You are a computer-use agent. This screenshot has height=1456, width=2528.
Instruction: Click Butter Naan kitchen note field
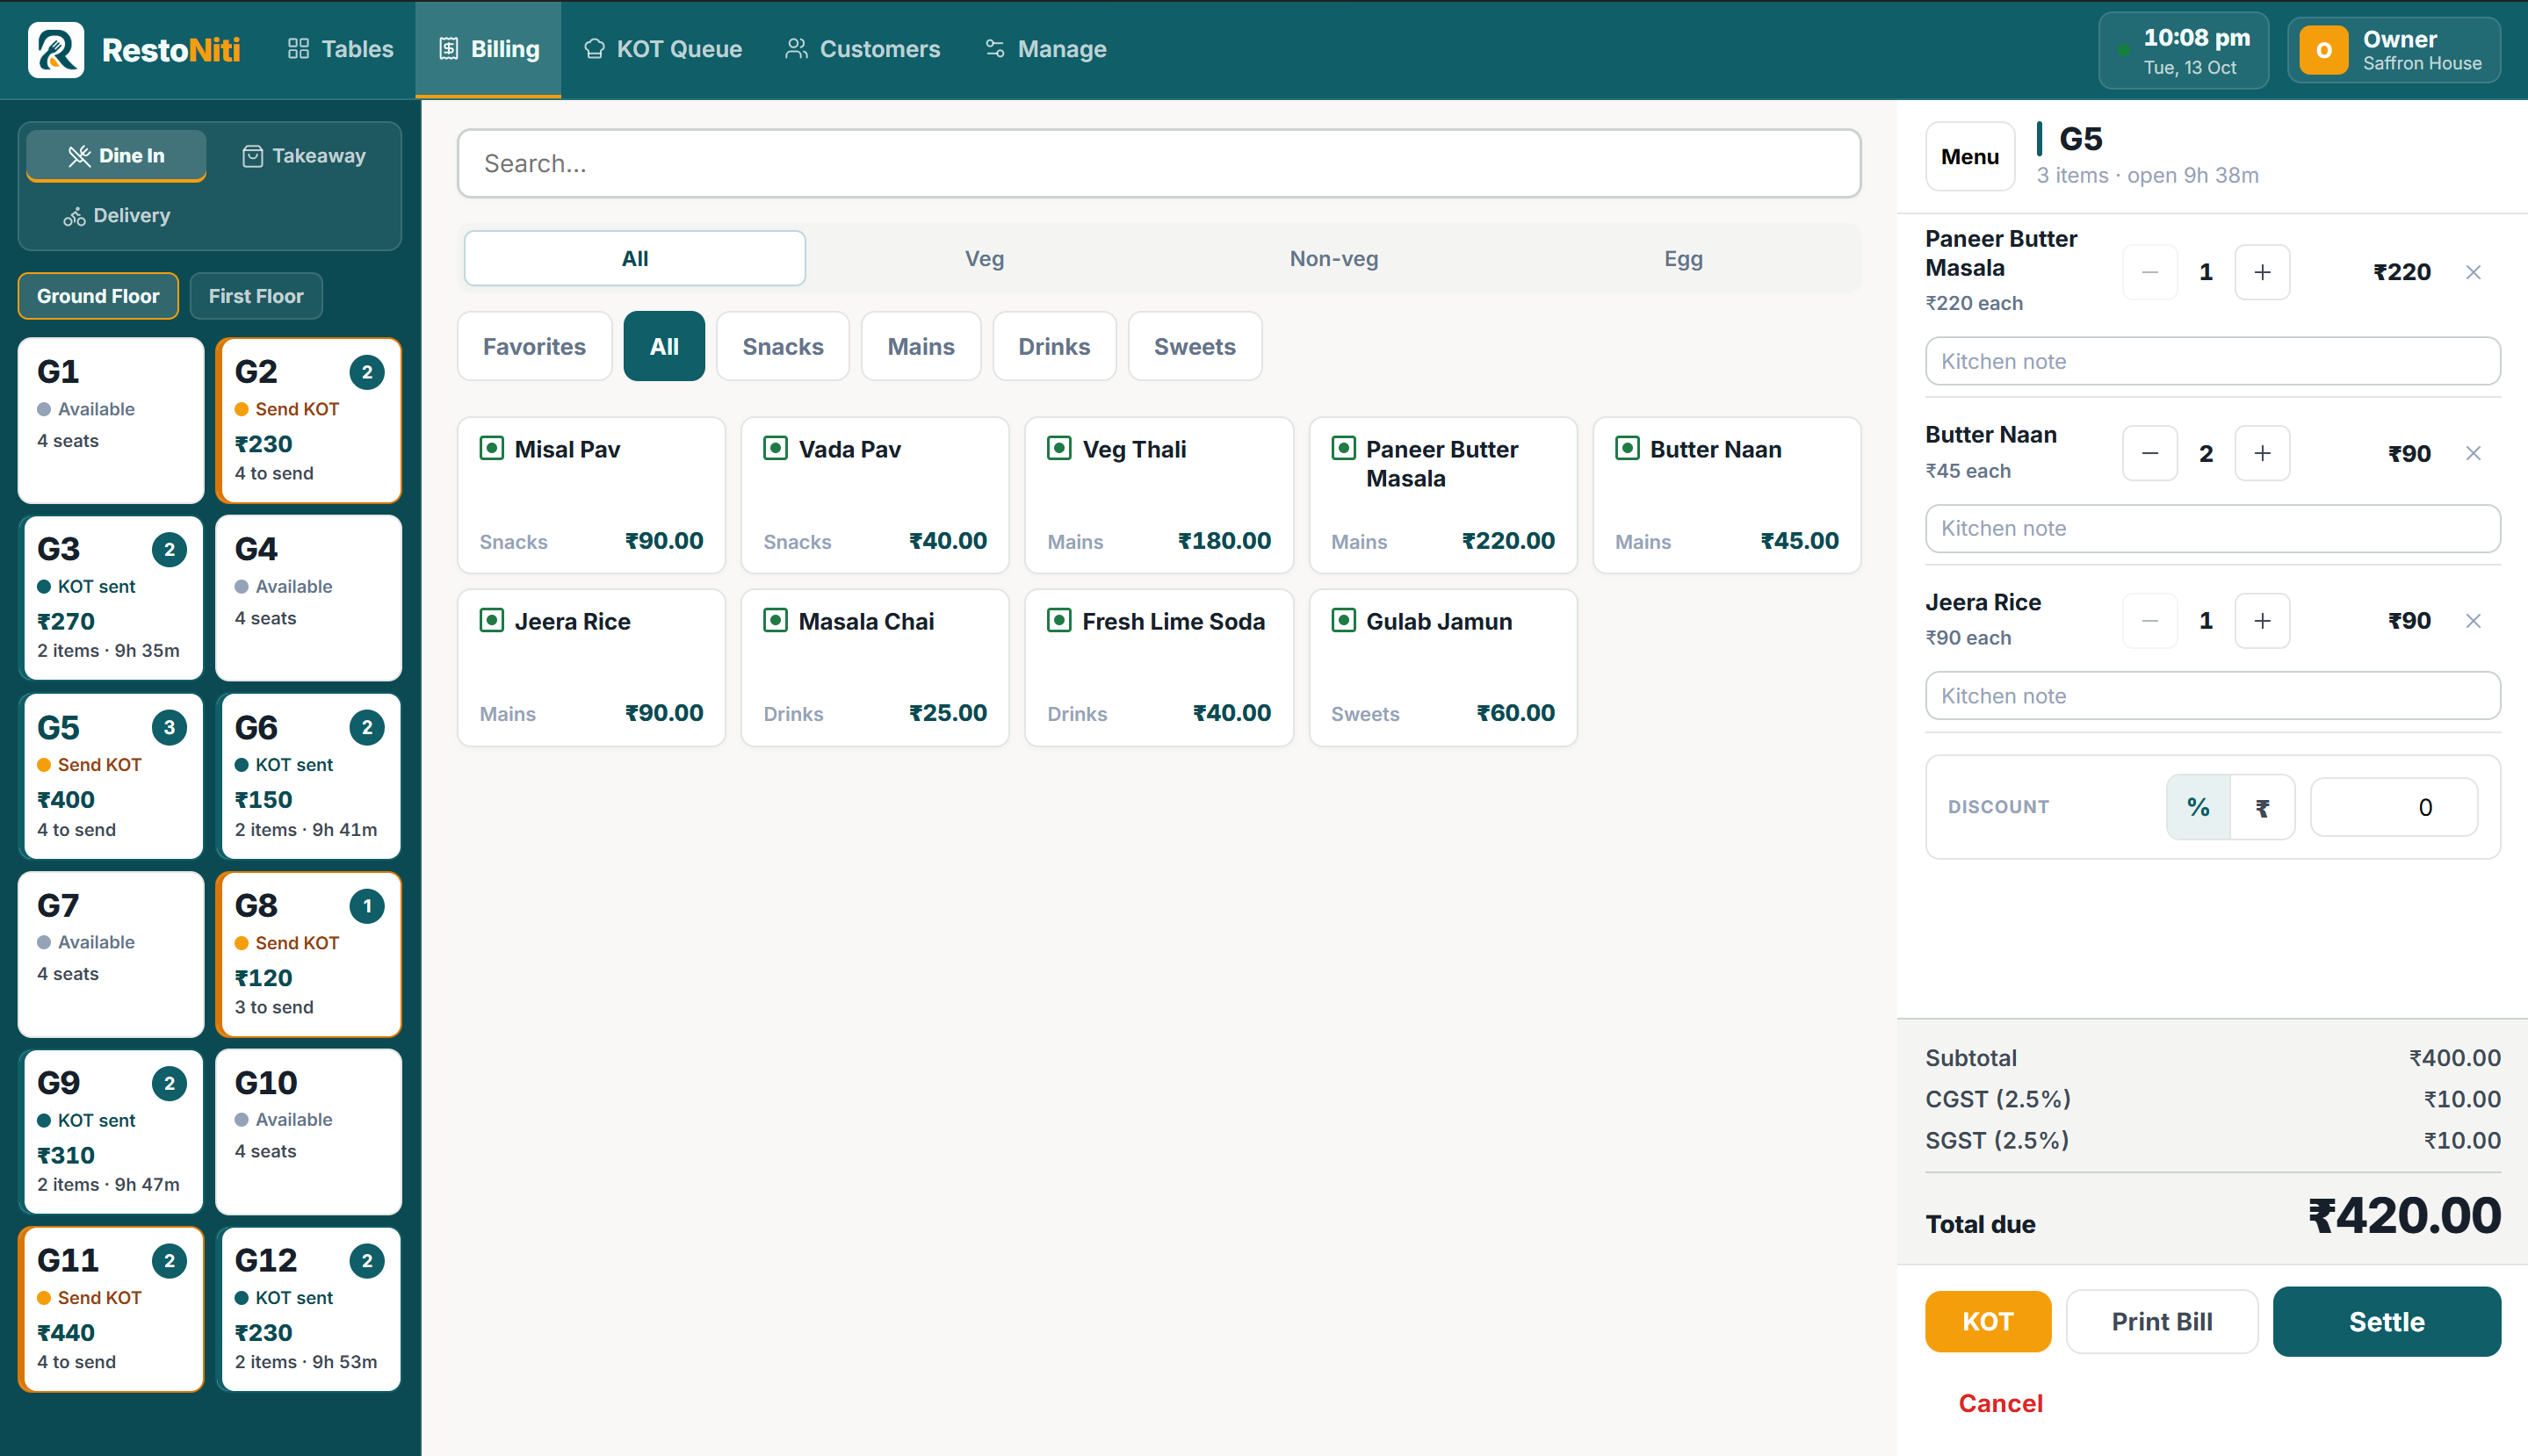click(2212, 528)
